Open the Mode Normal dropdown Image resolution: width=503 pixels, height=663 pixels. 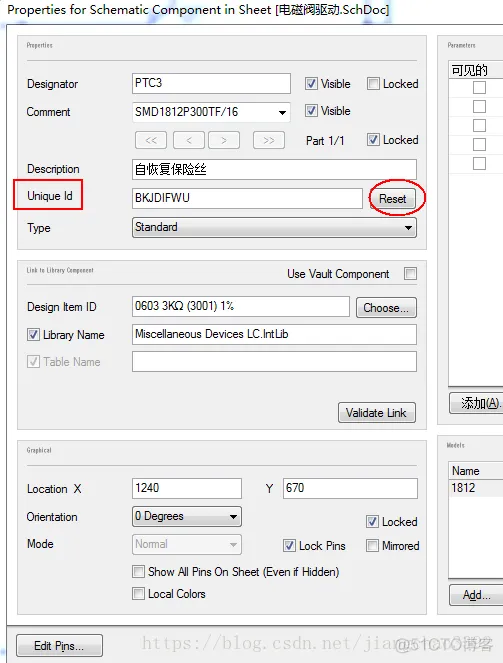187,544
